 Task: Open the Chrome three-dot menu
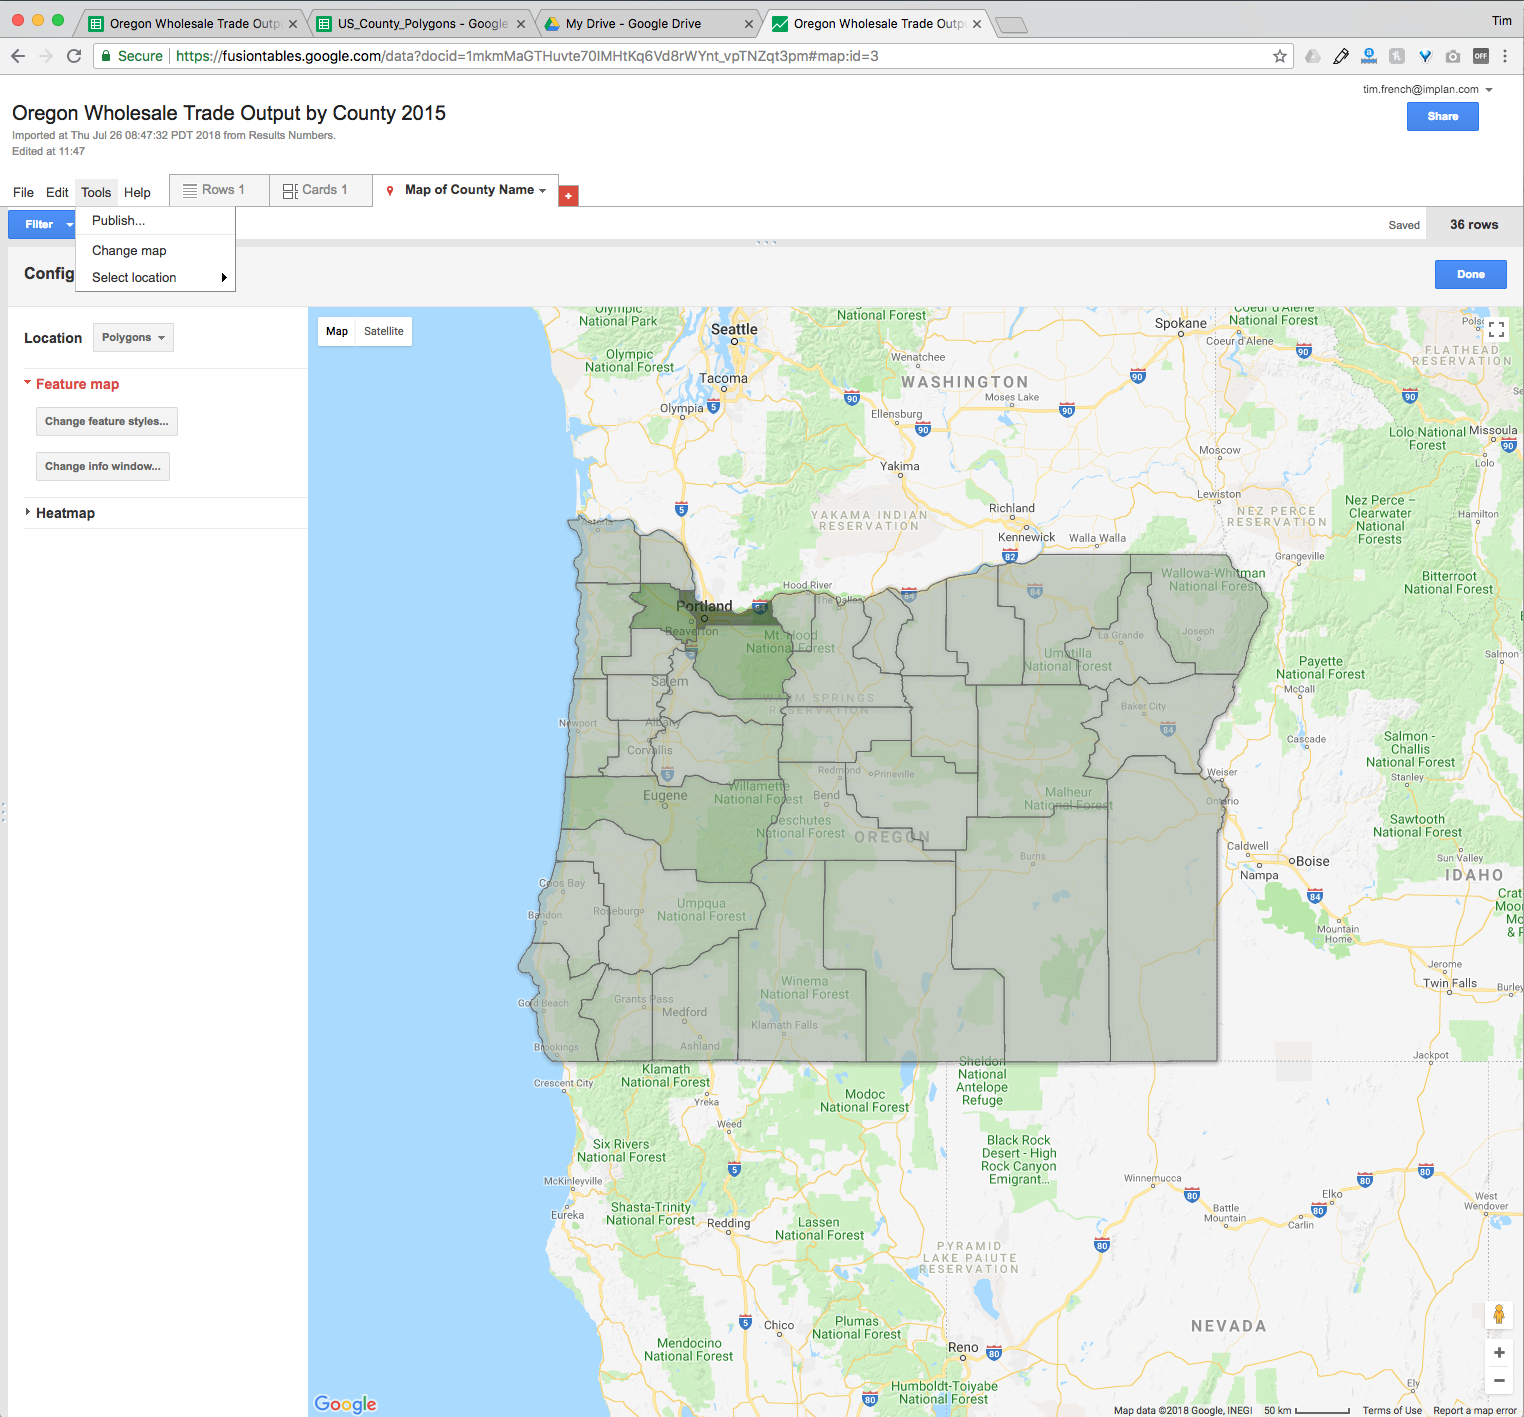1505,56
